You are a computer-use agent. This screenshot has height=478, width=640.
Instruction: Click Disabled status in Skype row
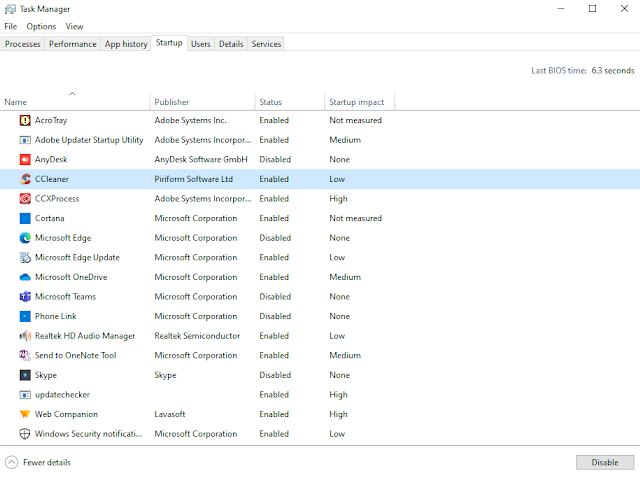click(x=275, y=375)
